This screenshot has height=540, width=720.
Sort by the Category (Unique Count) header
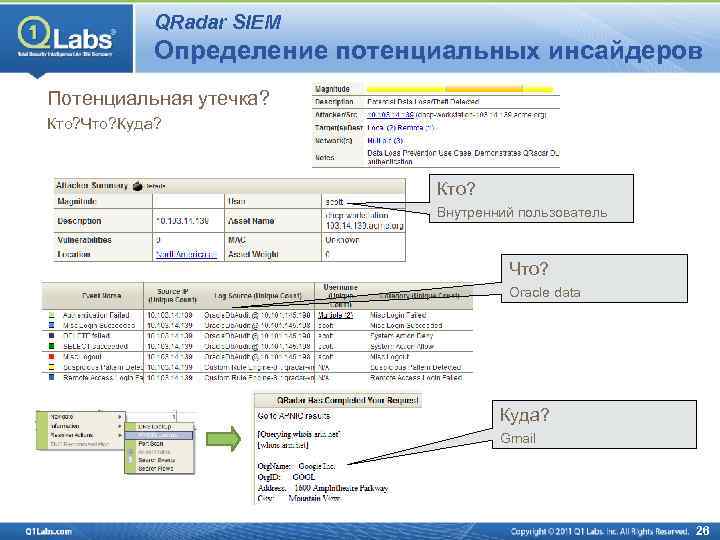point(419,296)
